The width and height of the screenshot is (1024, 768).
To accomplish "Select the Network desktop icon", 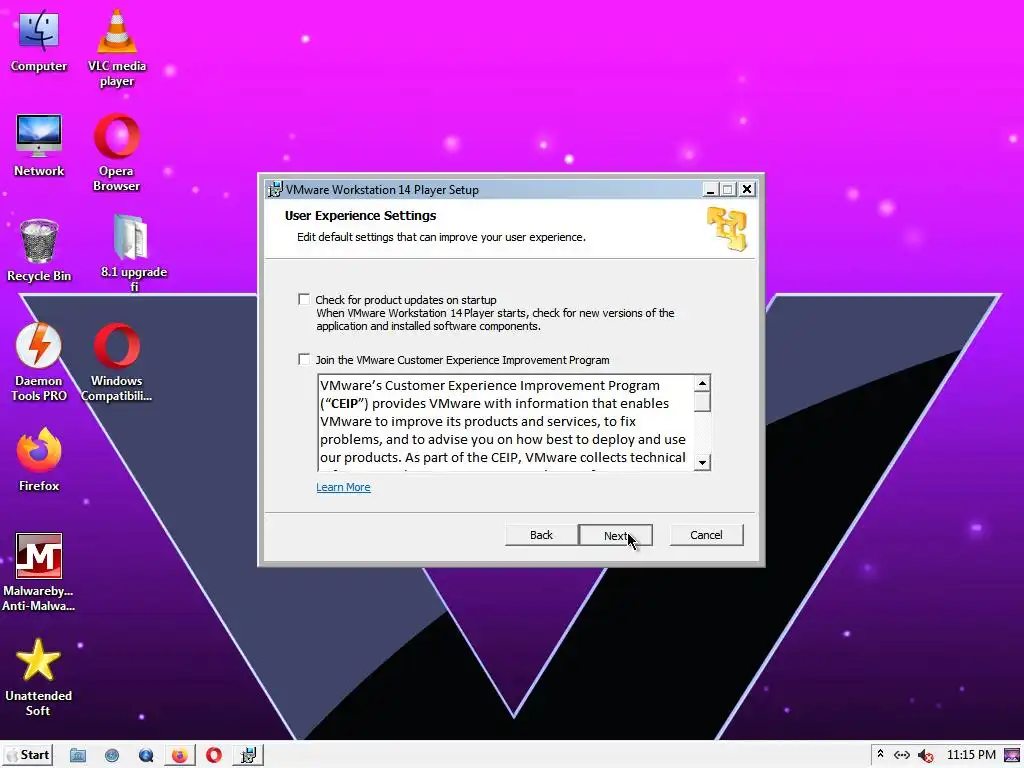I will coord(39,146).
